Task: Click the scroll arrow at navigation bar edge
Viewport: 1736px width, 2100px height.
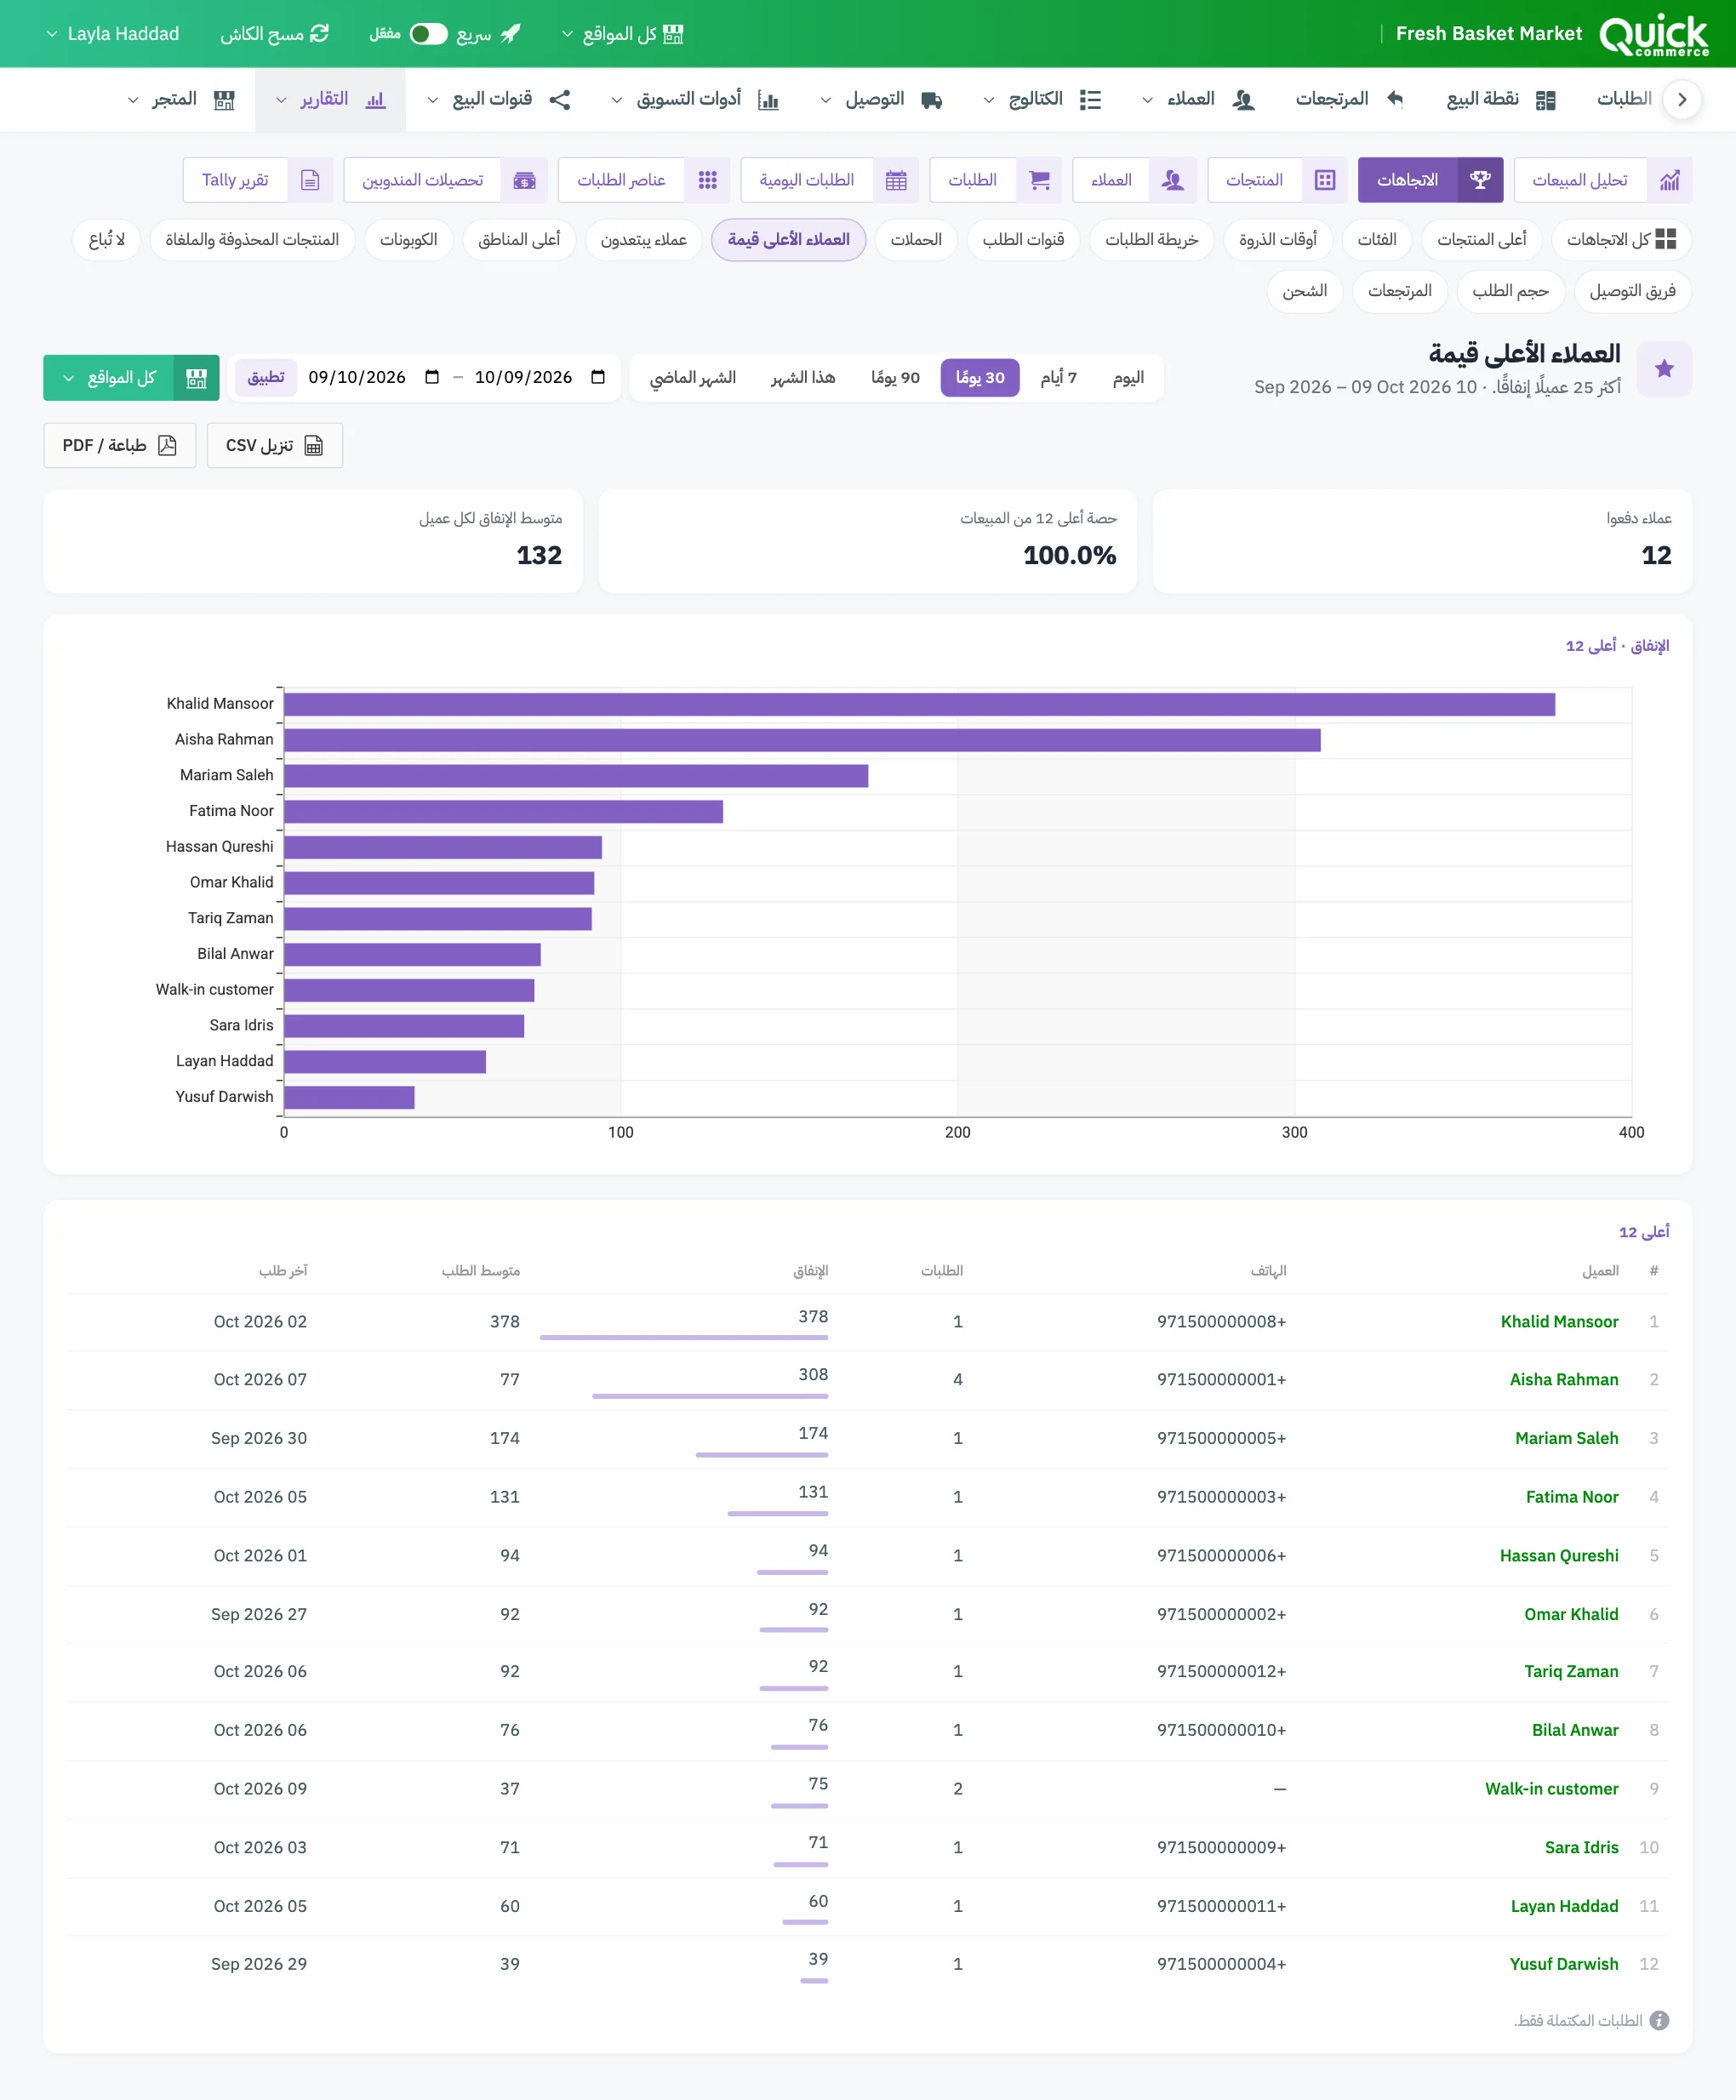Action: click(1682, 99)
